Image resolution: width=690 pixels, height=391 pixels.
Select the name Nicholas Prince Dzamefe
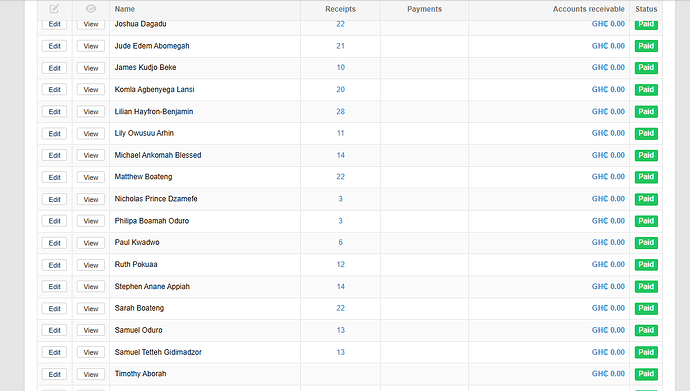(156, 198)
